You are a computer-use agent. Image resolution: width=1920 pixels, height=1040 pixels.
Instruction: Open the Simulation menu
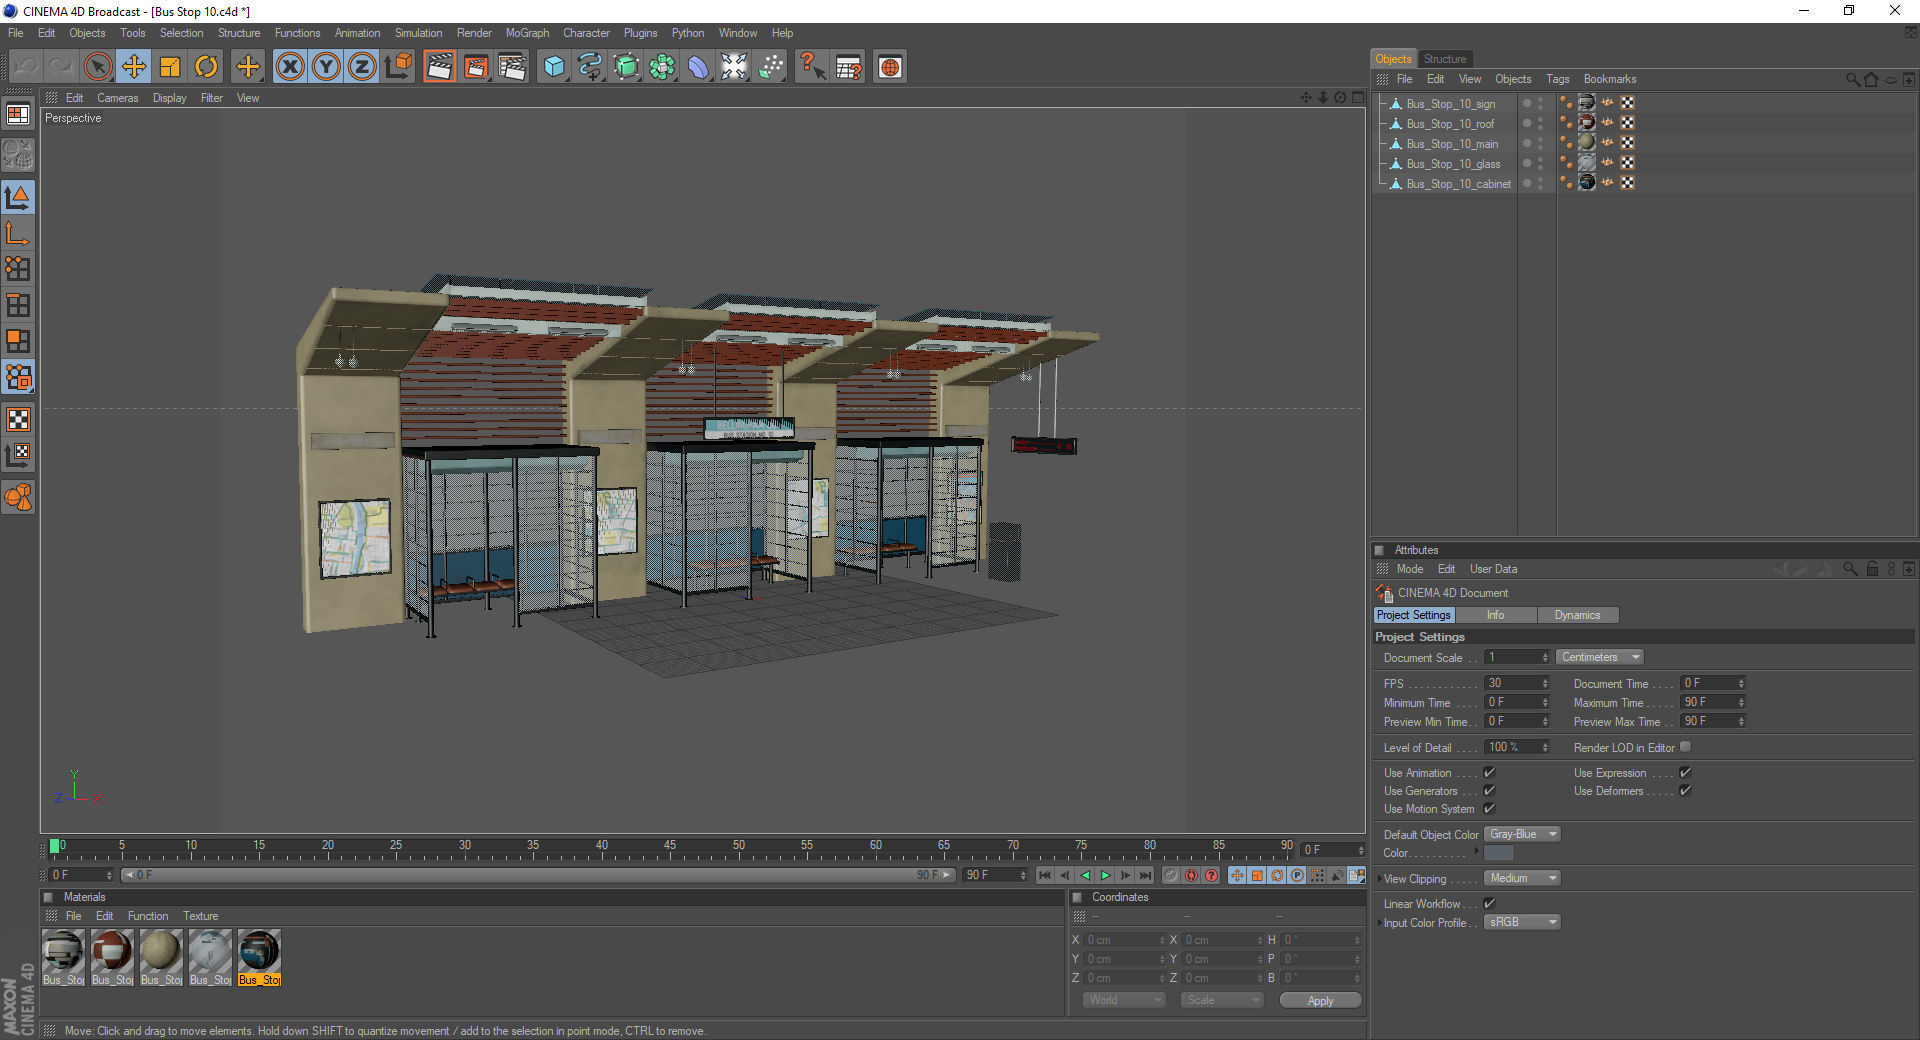point(418,33)
